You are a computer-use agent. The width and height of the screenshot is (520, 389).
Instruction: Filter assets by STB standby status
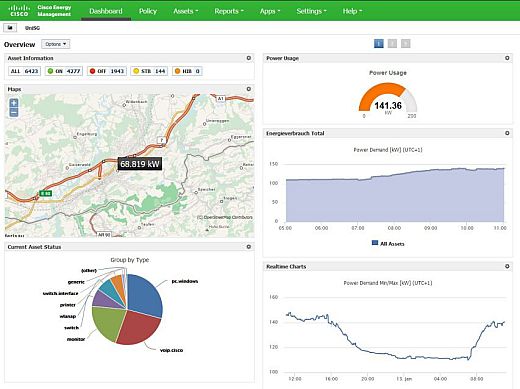(x=149, y=71)
